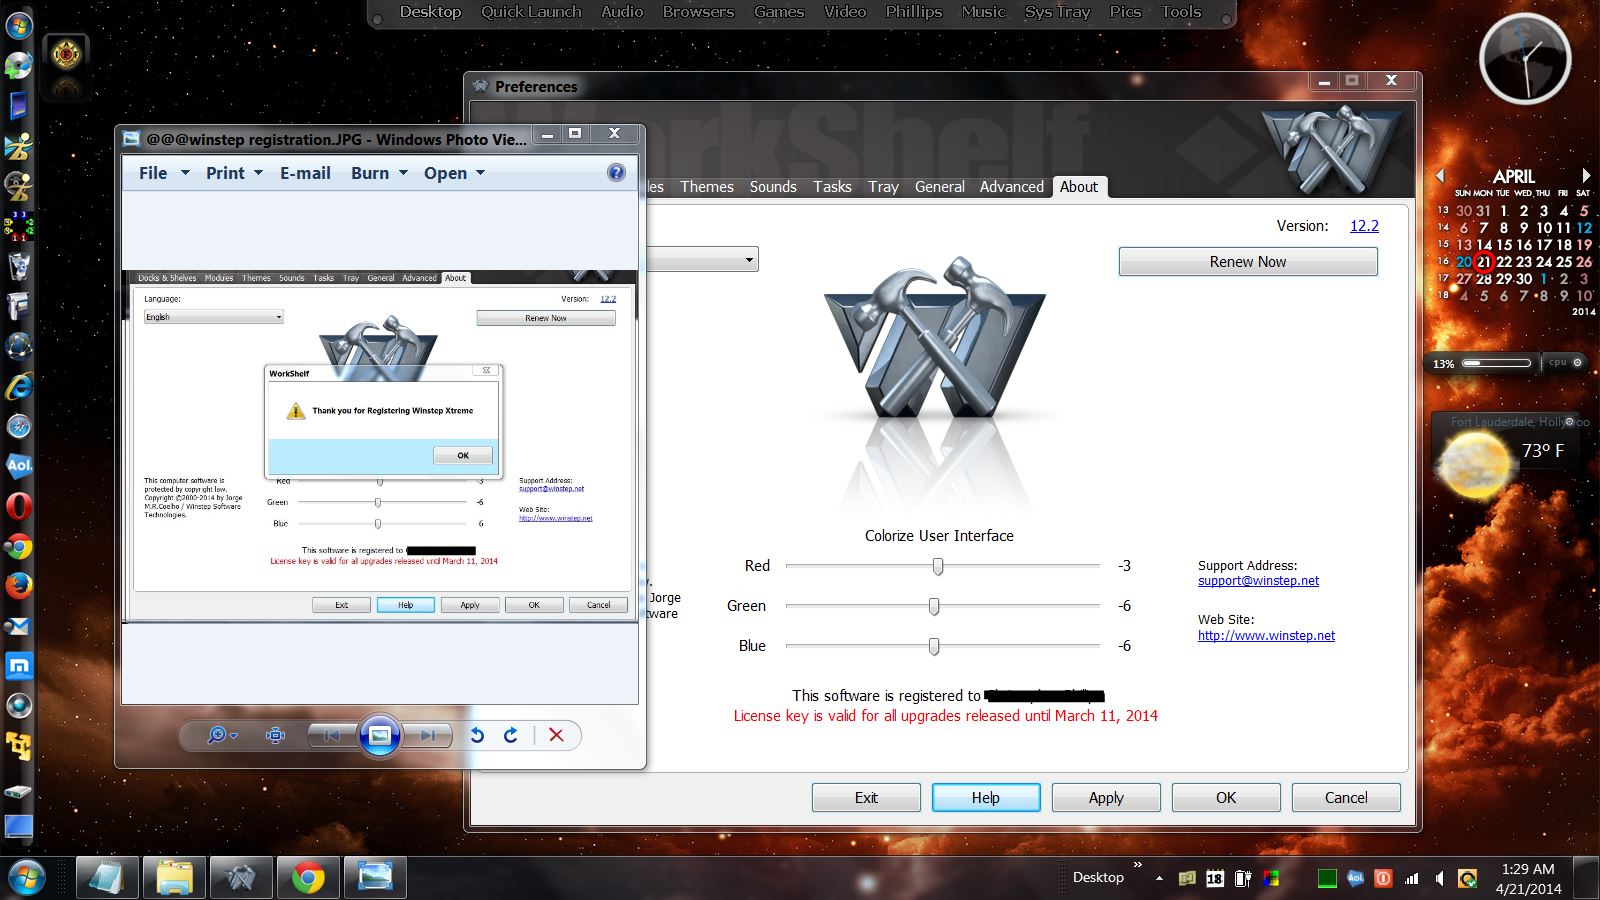Rotate the photo clockwise

511,735
